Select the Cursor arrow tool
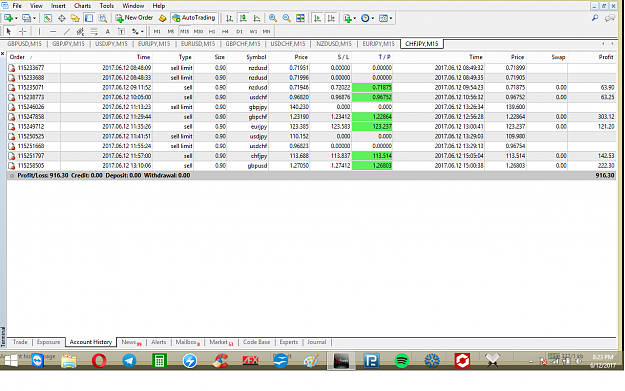625x391 pixels. 9,31
